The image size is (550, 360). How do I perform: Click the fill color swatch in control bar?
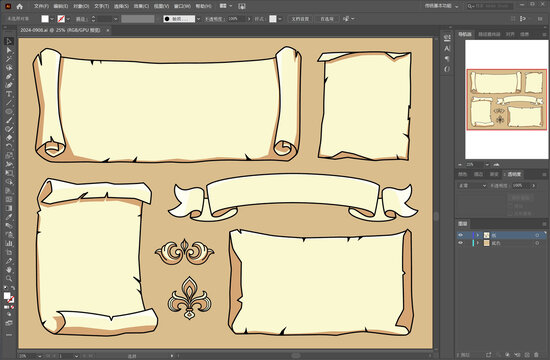click(x=45, y=19)
